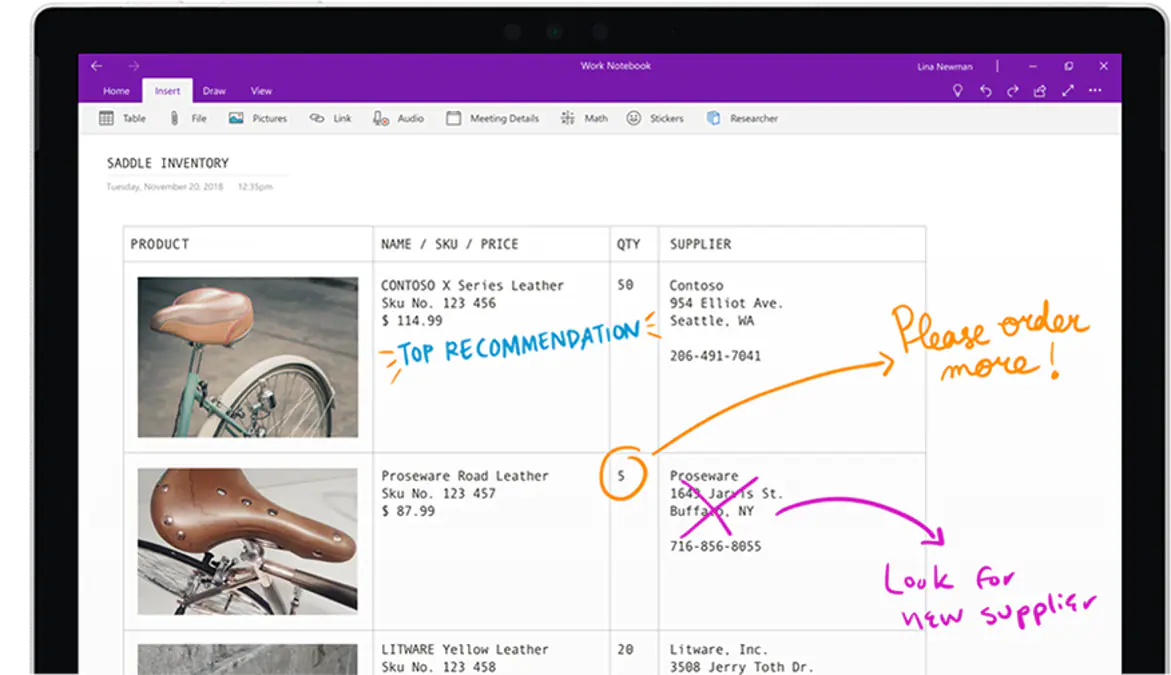Go to the Home tab
Viewport: 1171px width, 675px height.
[x=116, y=90]
